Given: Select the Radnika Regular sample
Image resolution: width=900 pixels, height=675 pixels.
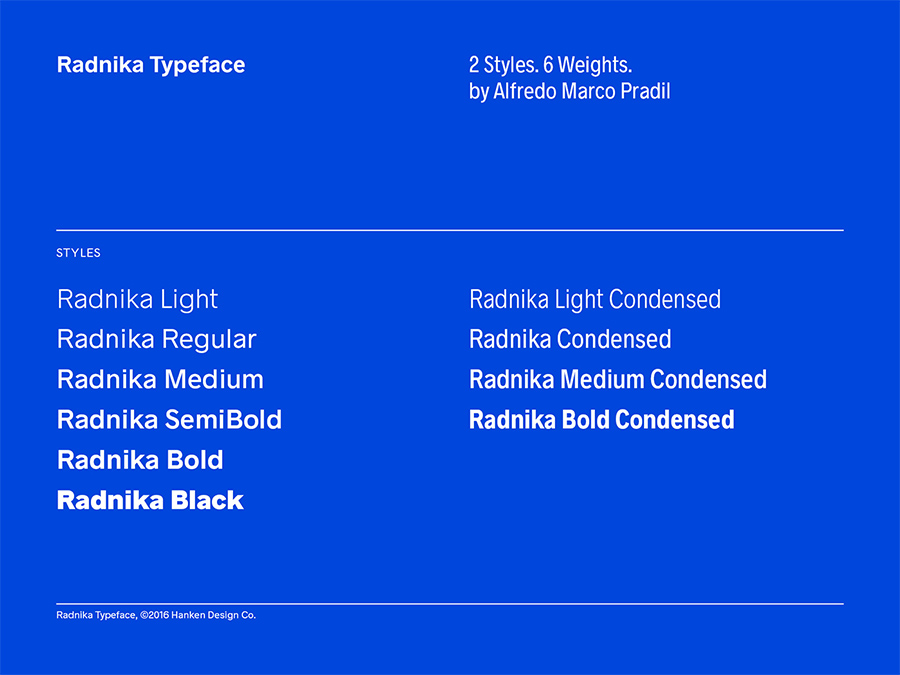Looking at the screenshot, I should point(156,340).
